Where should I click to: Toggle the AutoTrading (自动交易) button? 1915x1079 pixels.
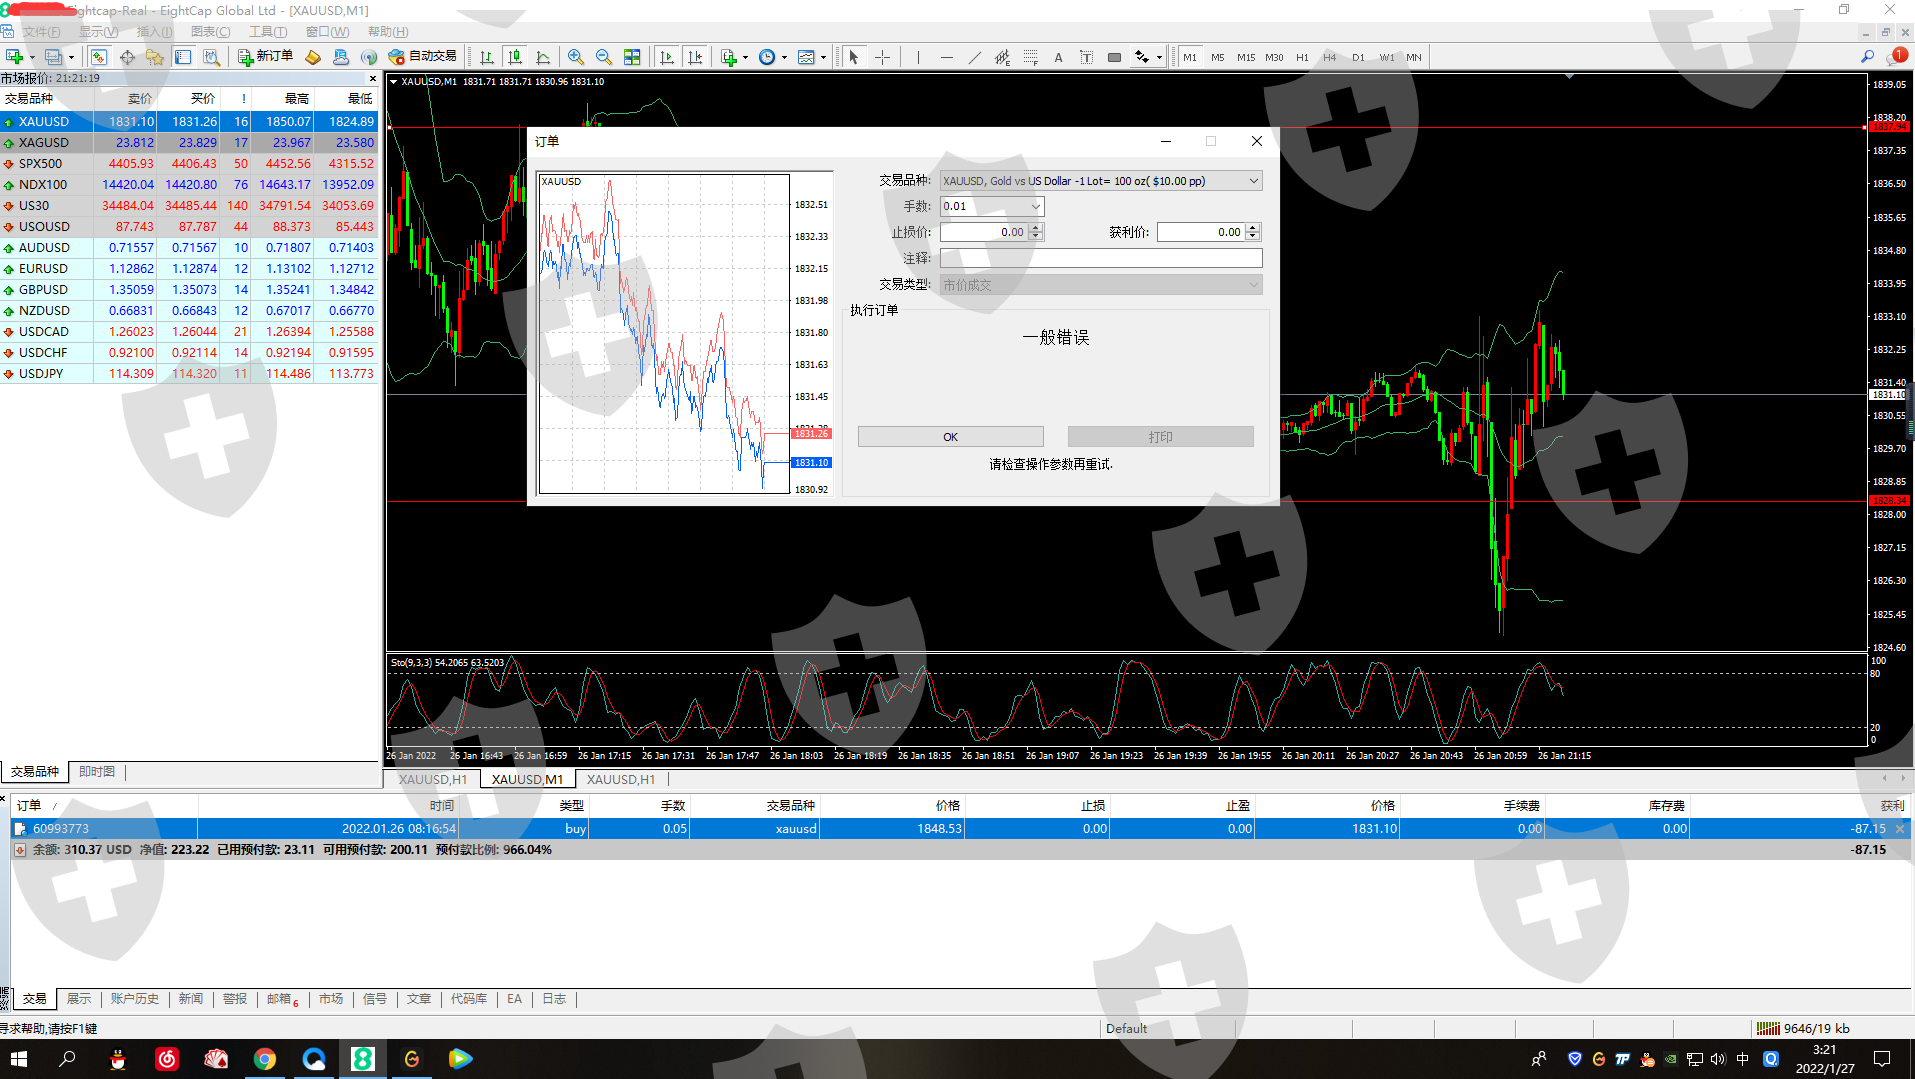tap(422, 57)
